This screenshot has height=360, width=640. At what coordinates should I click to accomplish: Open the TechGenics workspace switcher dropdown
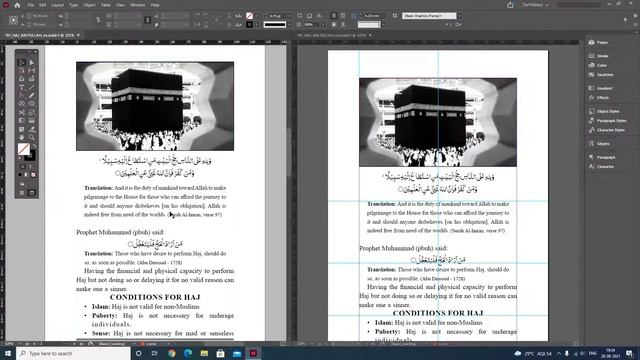(535, 5)
